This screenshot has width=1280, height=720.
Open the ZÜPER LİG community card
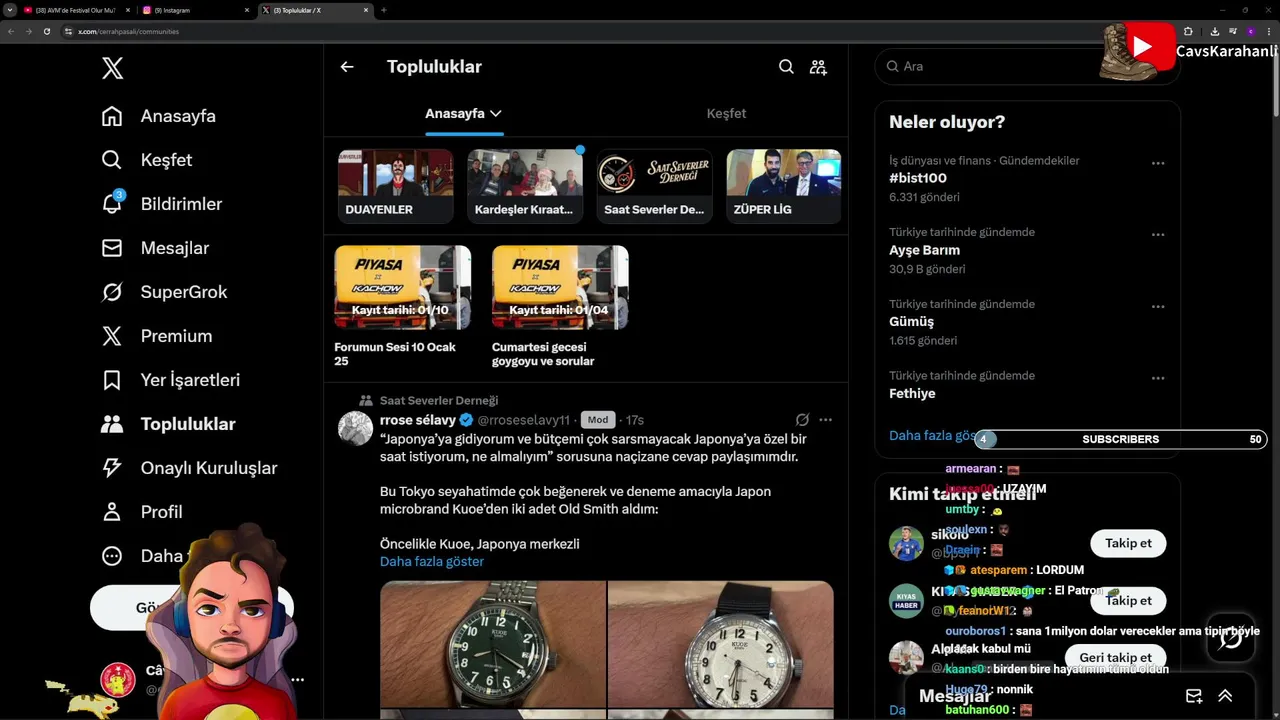[783, 186]
